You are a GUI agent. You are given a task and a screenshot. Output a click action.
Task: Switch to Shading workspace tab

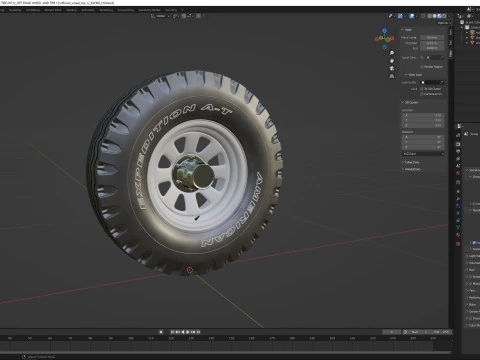coord(71,10)
